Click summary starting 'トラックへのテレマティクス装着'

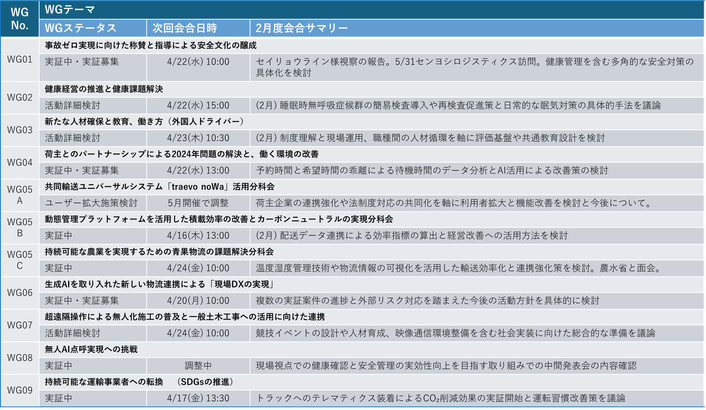(440, 398)
